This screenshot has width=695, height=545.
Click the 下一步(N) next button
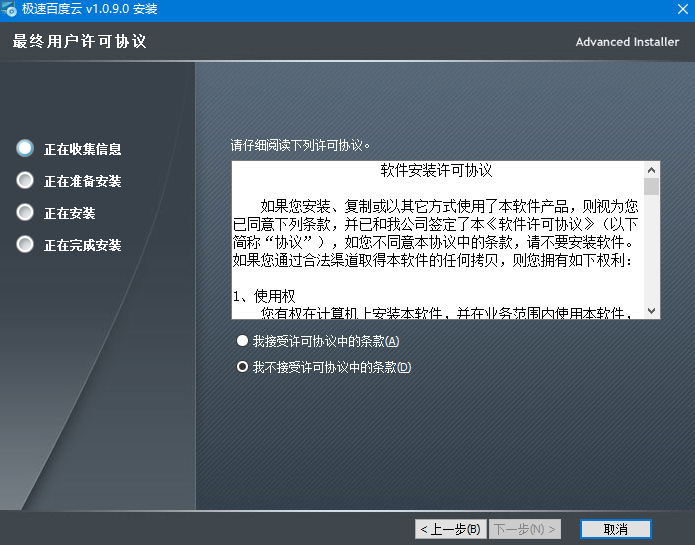coord(525,529)
